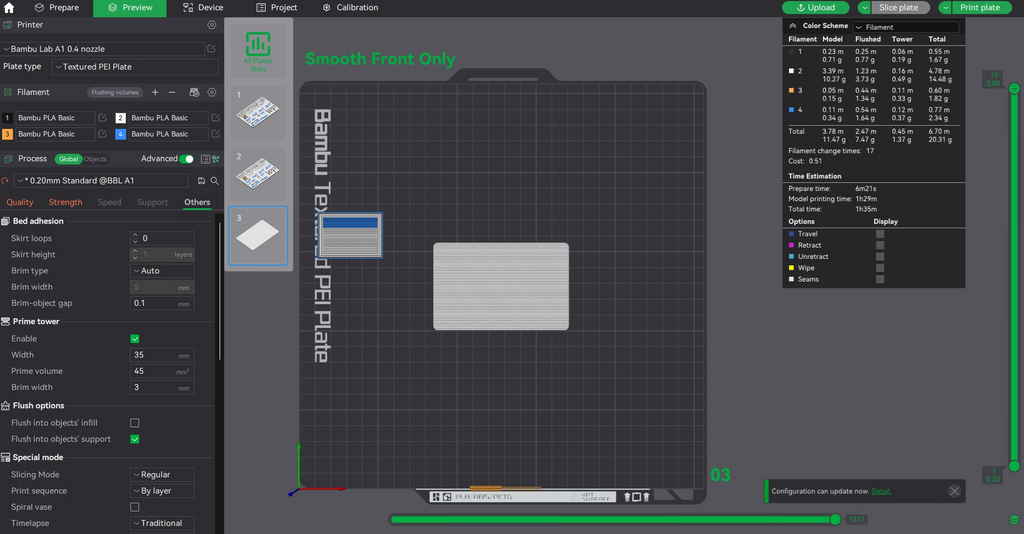Viewport: 1024px width, 534px height.
Task: Save the process preset icon
Action: (x=201, y=181)
